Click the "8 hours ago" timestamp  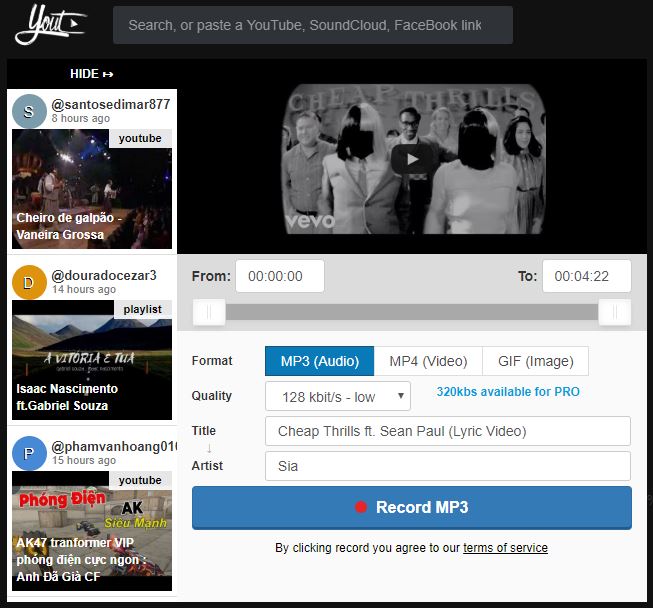coord(81,118)
